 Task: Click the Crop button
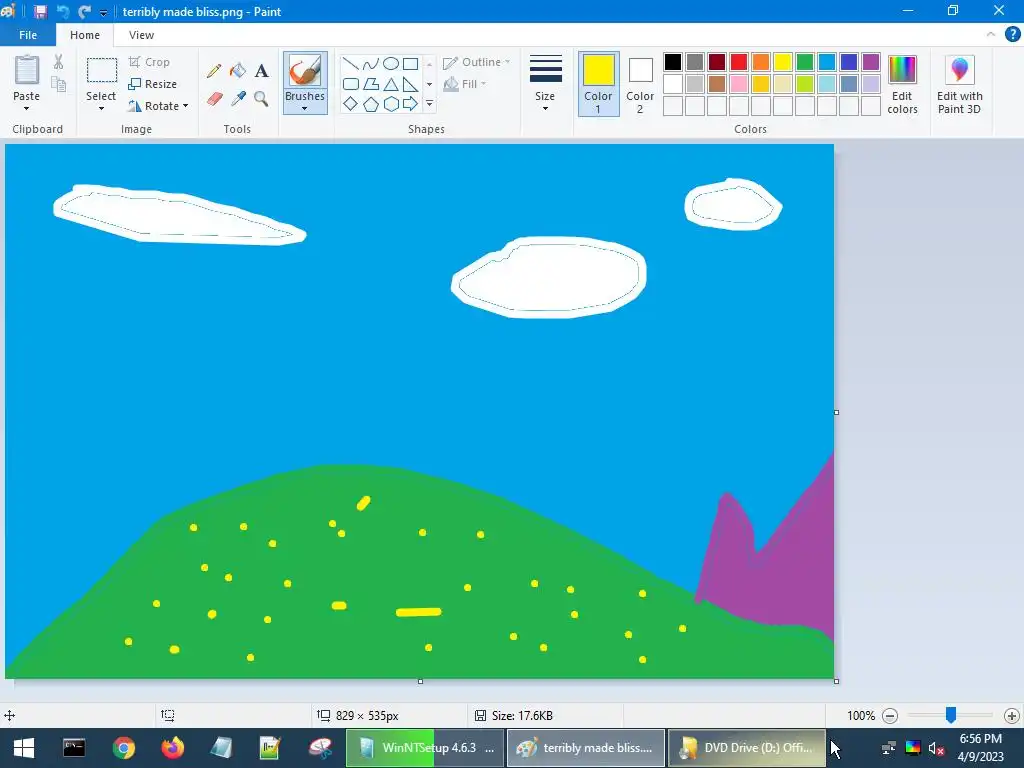[150, 62]
